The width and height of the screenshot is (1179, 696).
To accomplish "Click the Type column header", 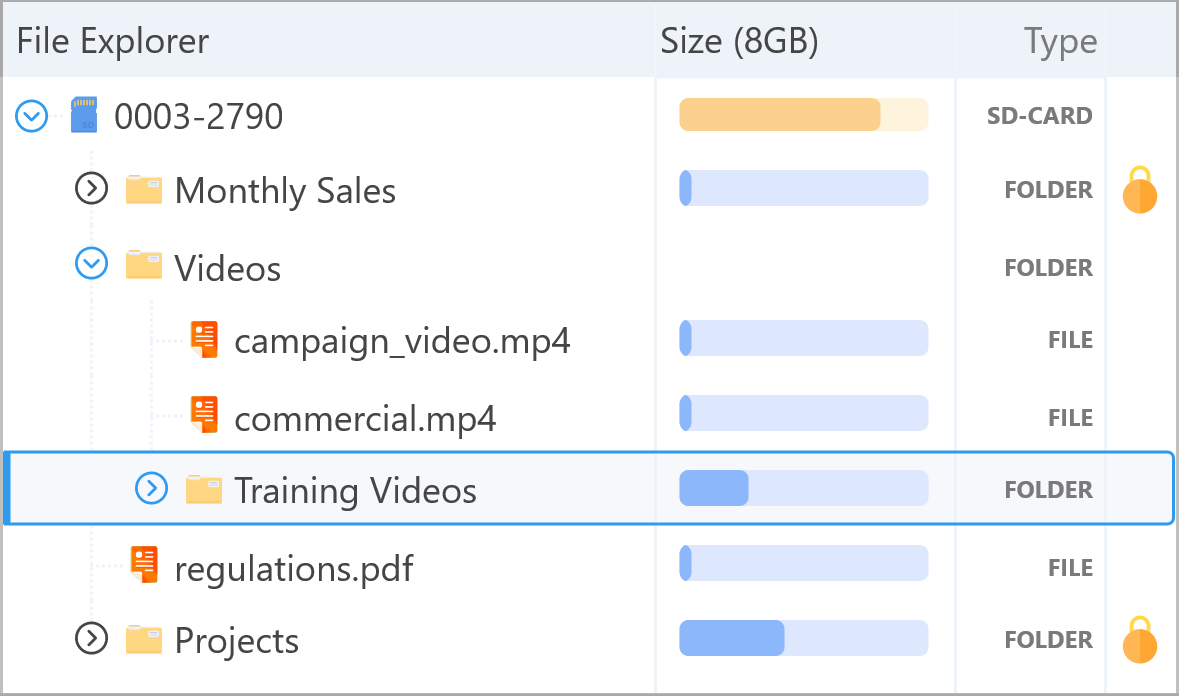I will [1060, 41].
